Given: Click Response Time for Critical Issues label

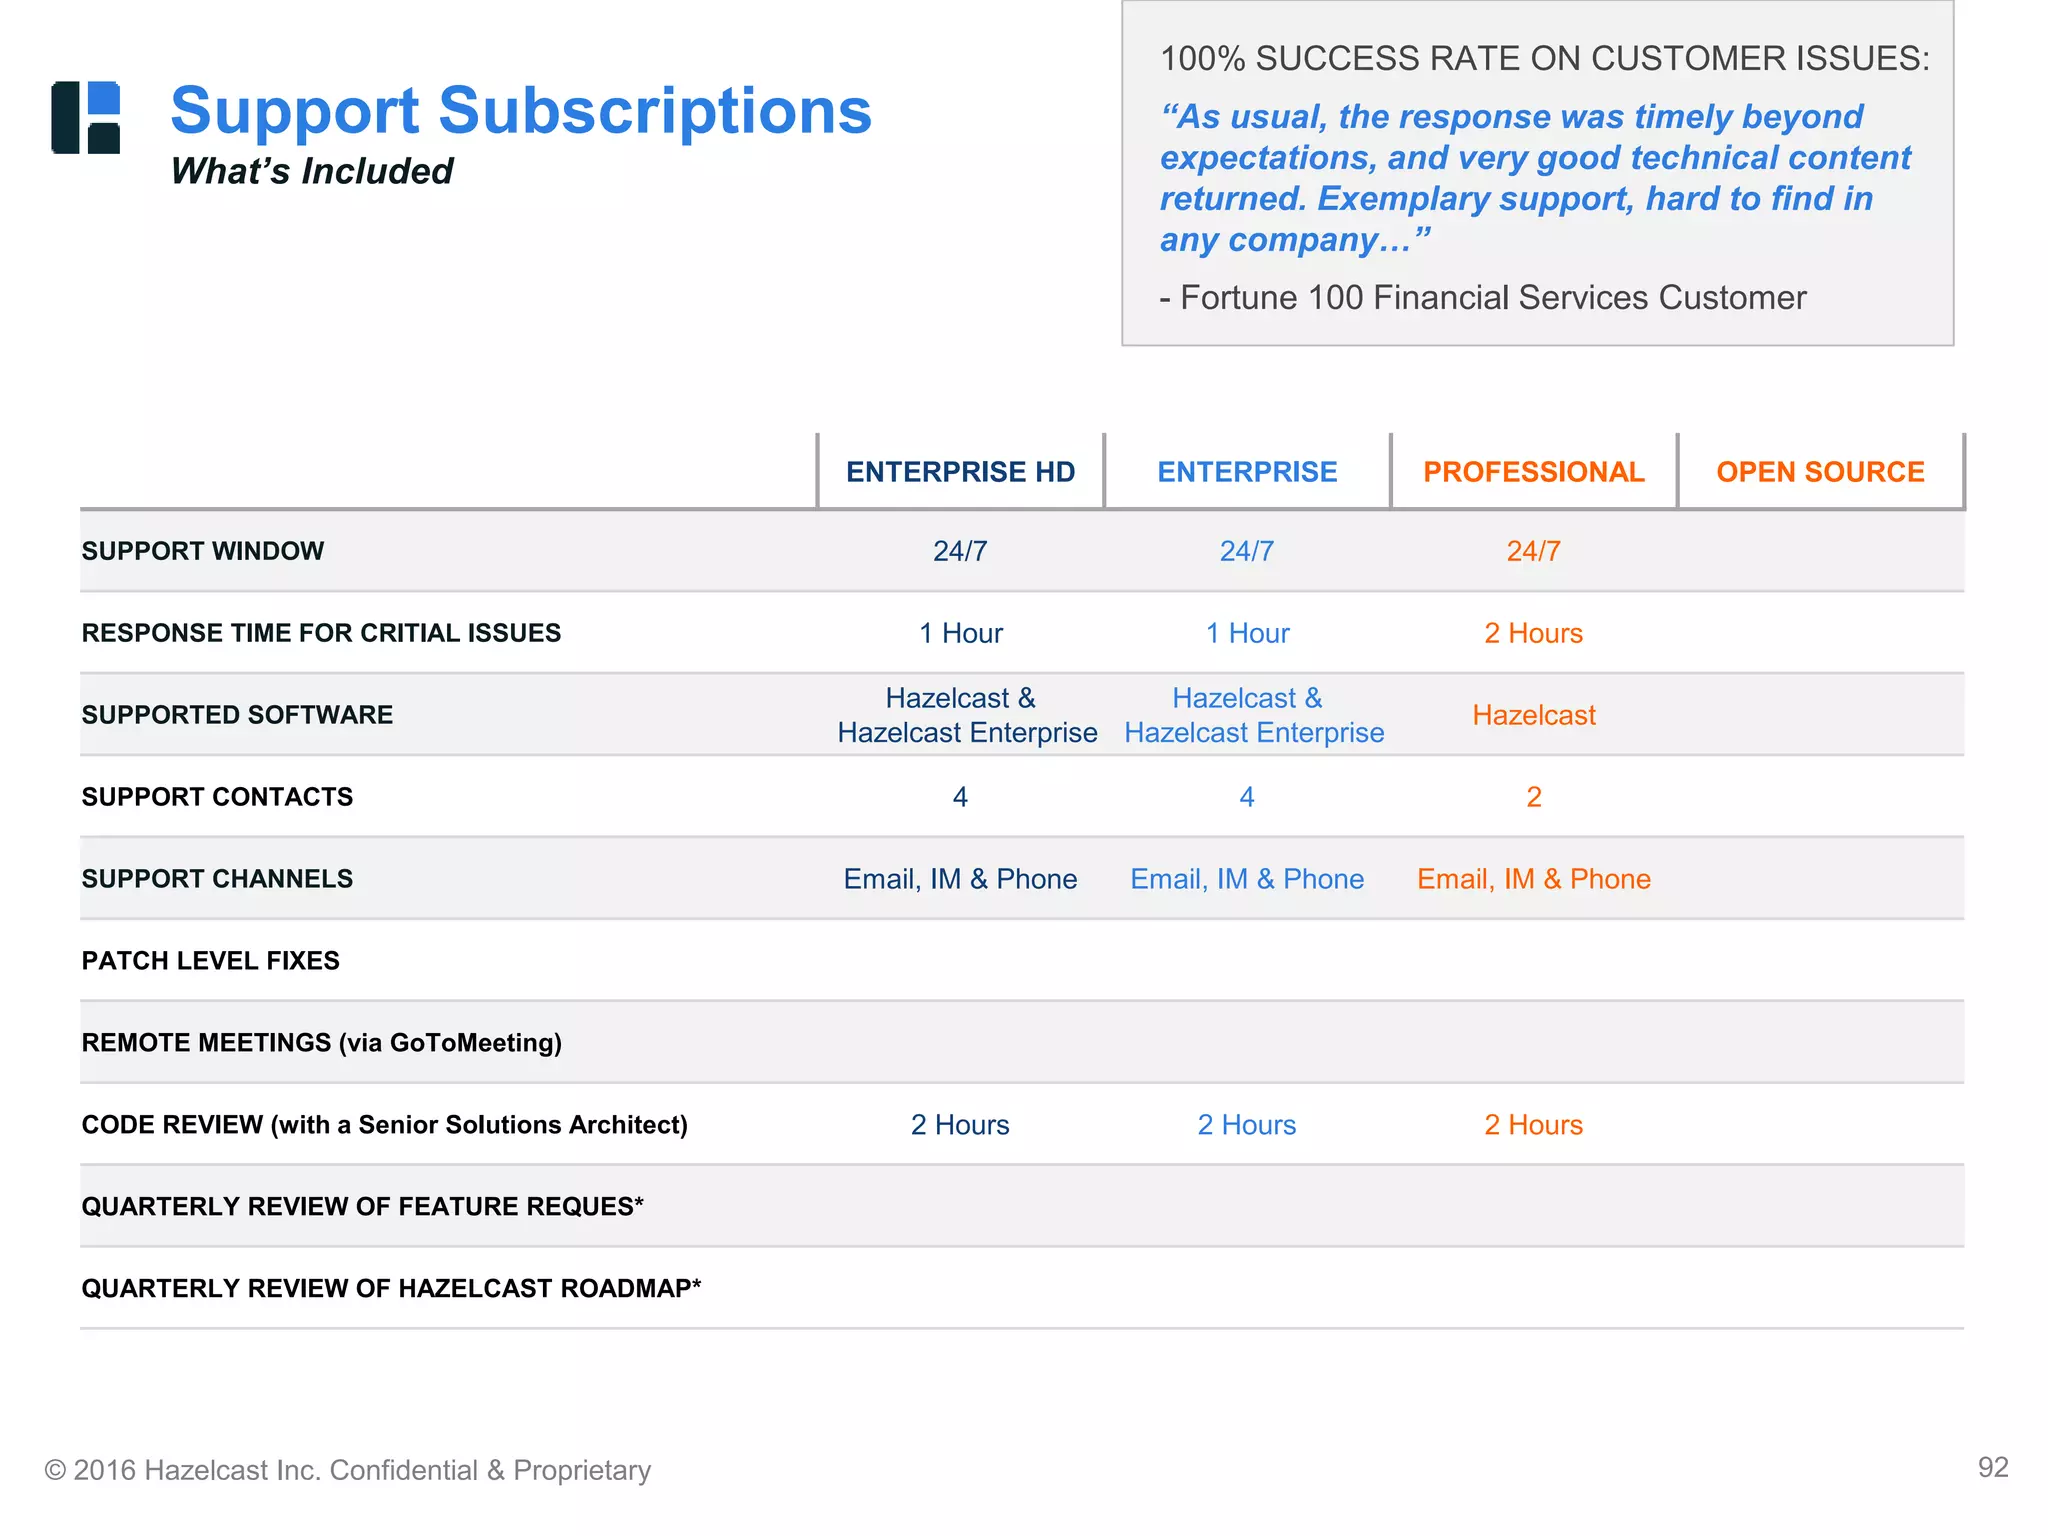Looking at the screenshot, I should [x=321, y=633].
